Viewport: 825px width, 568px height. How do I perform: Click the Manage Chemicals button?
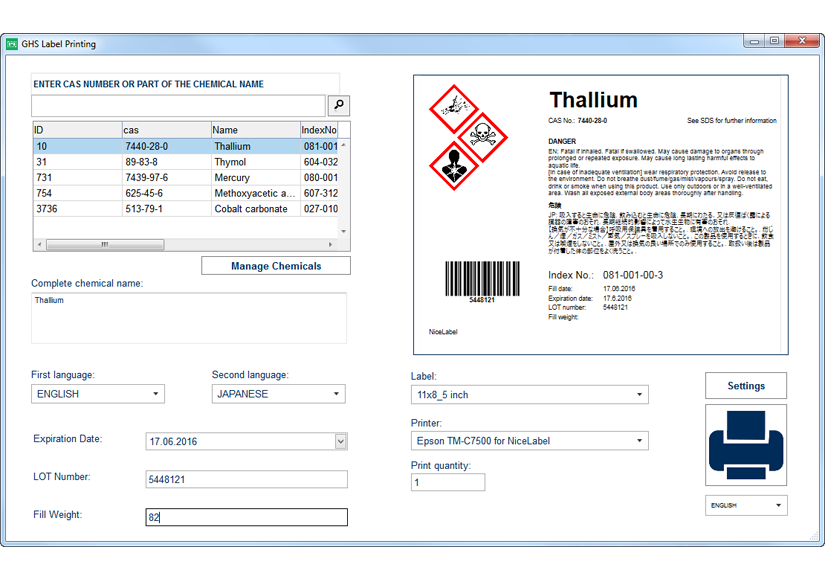[x=276, y=266]
